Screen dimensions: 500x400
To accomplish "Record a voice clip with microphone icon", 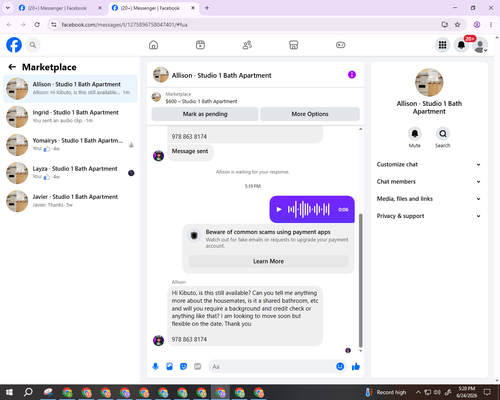I will pyautogui.click(x=155, y=367).
